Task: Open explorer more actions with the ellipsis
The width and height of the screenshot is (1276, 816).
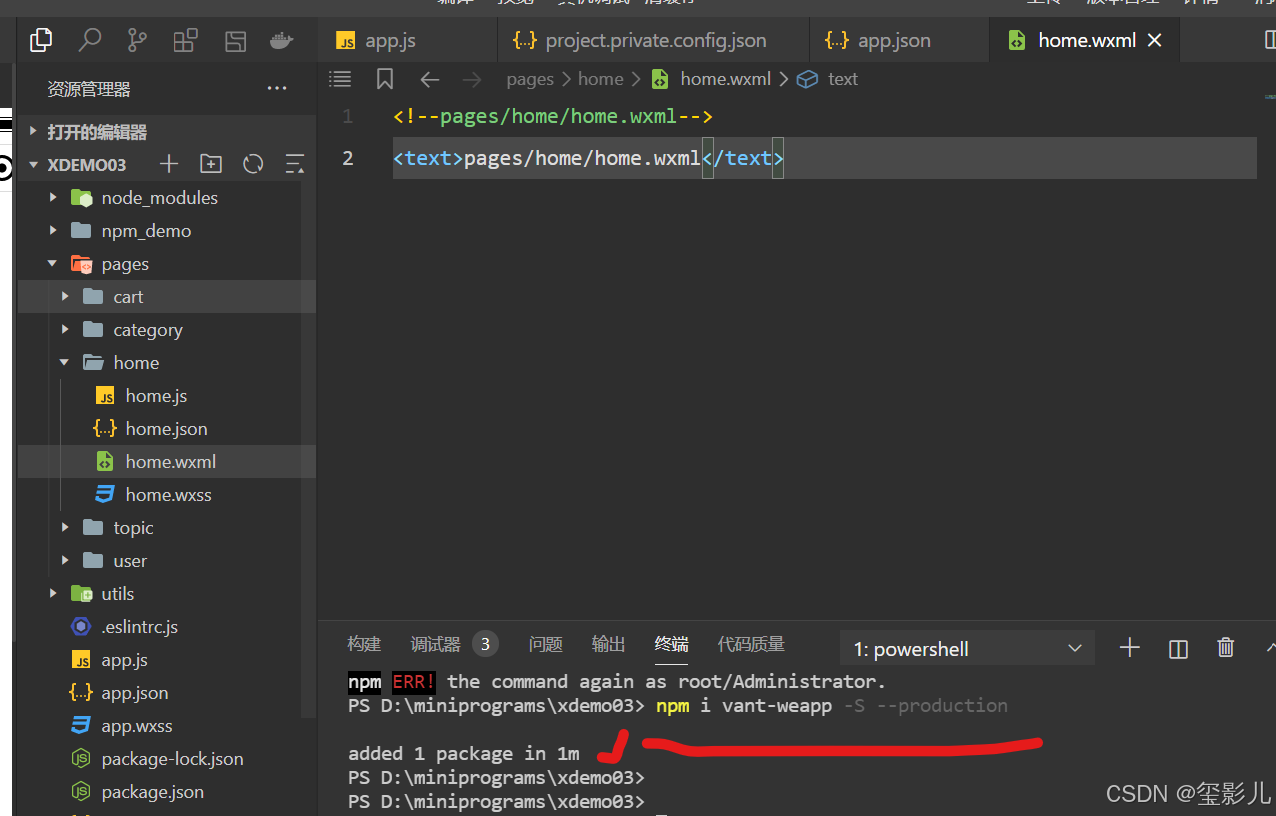Action: coord(277,88)
